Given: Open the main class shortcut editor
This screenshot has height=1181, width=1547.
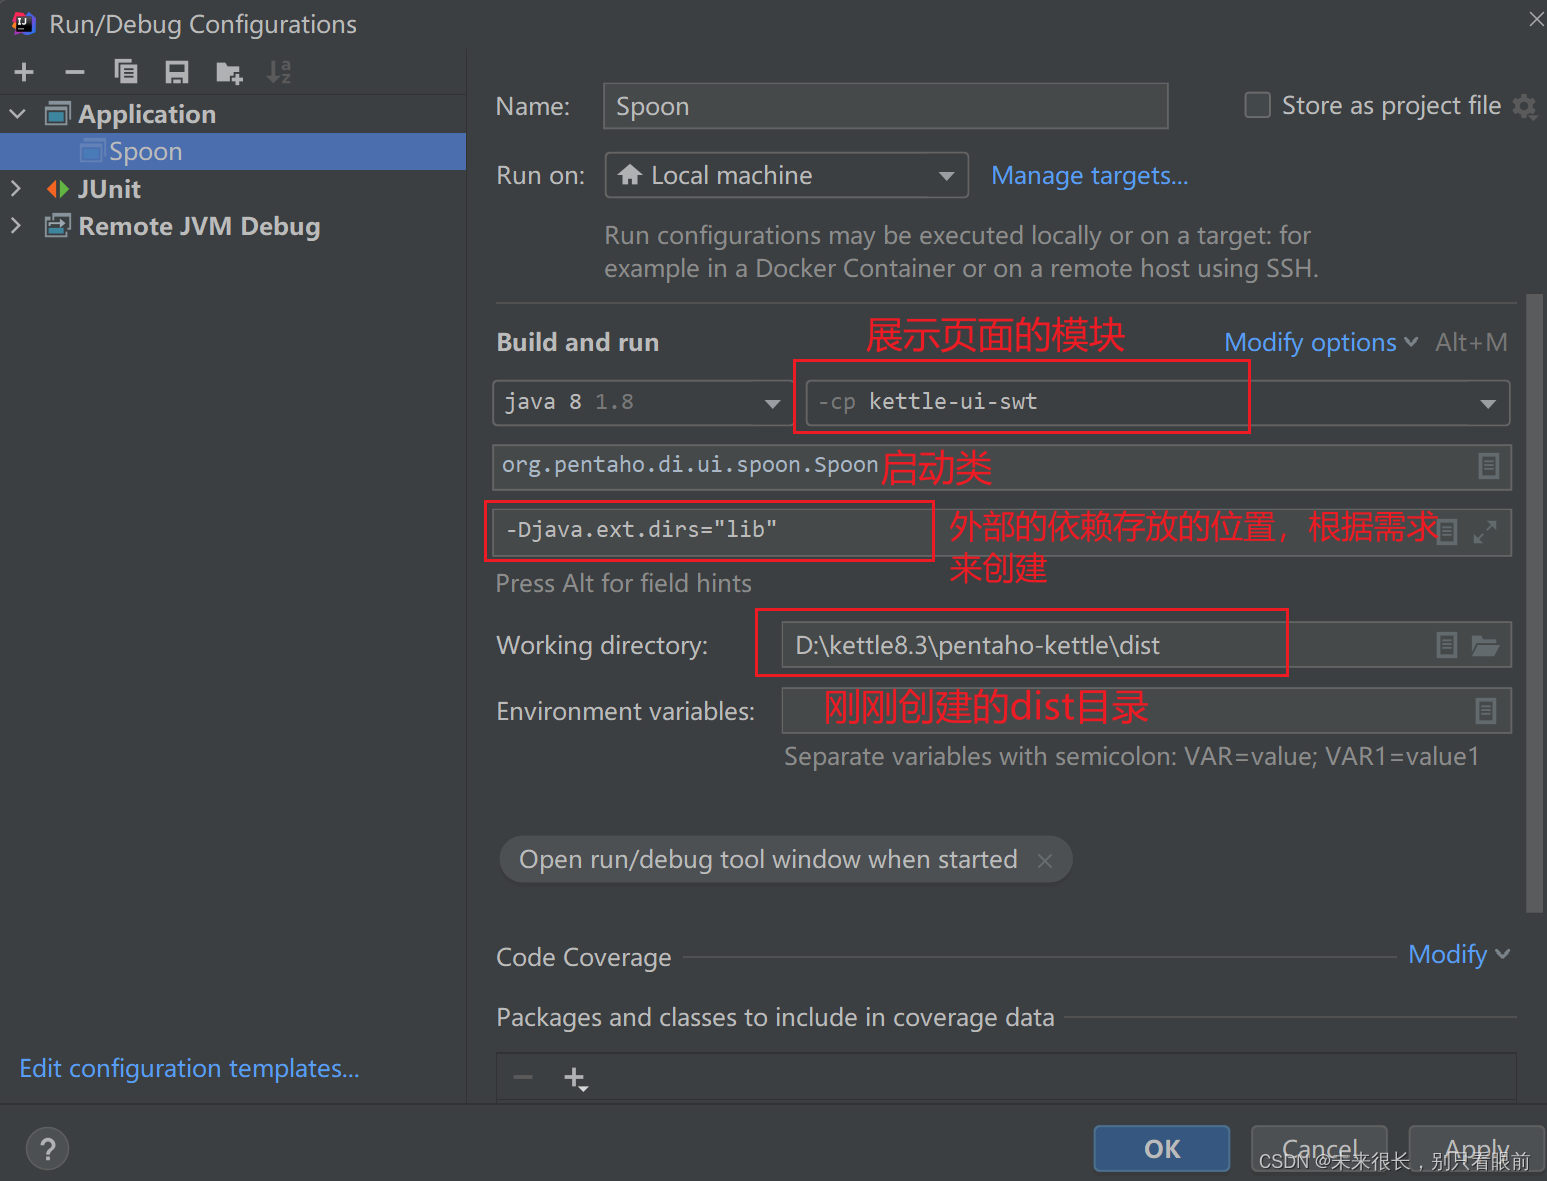Looking at the screenshot, I should pos(1489,466).
